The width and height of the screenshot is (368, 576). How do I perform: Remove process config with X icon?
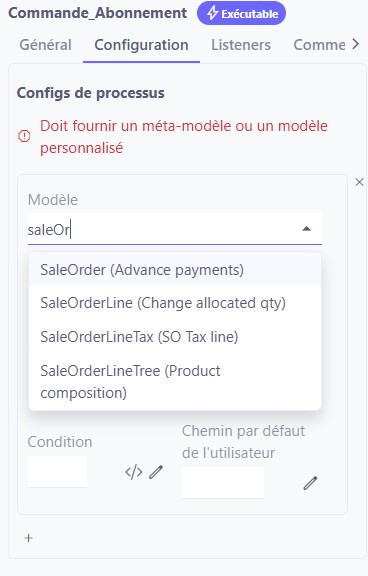[359, 182]
